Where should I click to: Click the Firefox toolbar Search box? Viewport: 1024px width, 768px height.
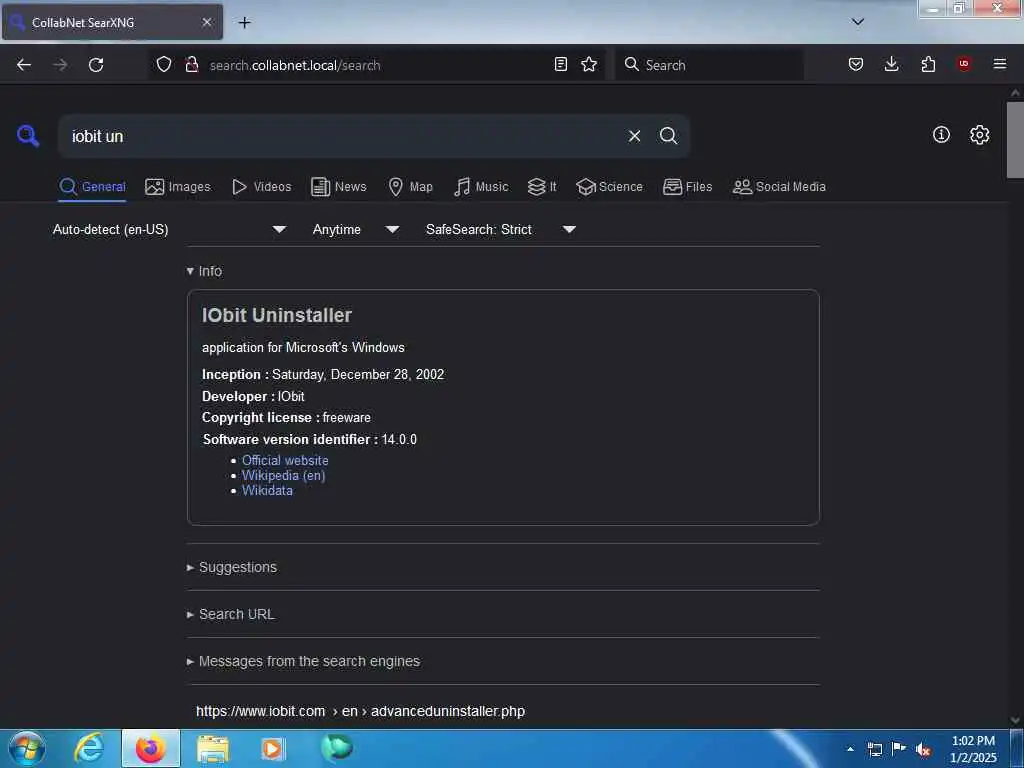tap(709, 65)
